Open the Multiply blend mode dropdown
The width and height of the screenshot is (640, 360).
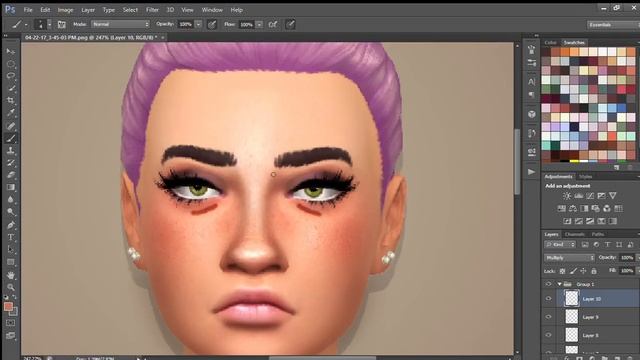point(569,258)
